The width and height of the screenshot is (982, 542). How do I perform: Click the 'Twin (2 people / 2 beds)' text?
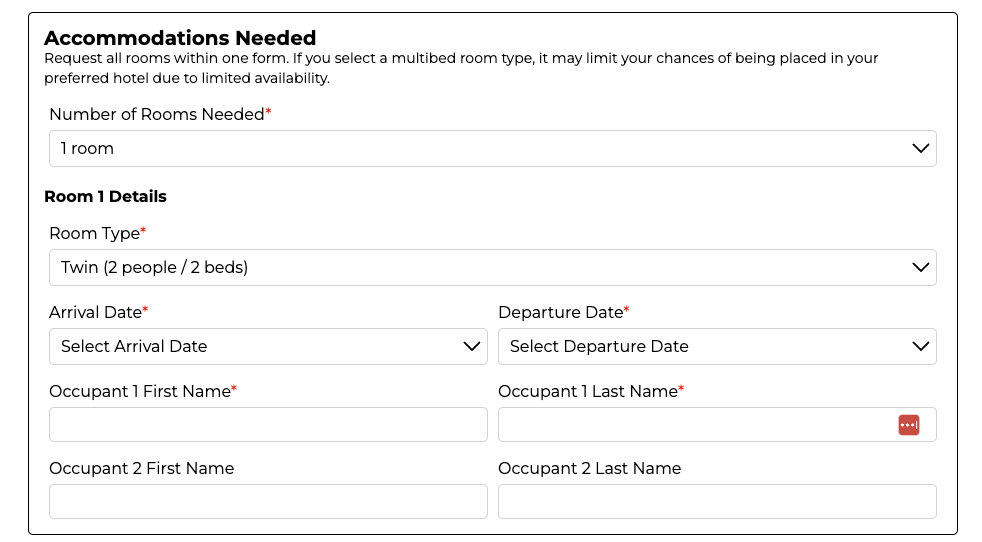(x=154, y=268)
